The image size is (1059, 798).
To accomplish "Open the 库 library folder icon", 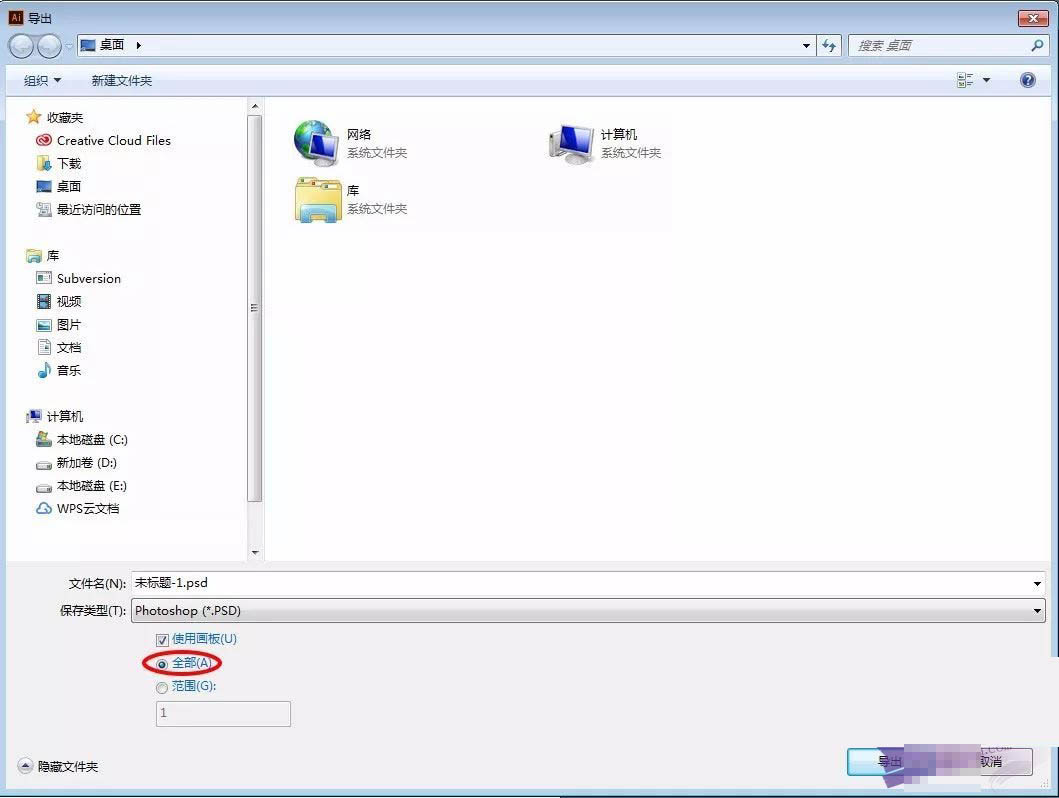I will coord(317,200).
